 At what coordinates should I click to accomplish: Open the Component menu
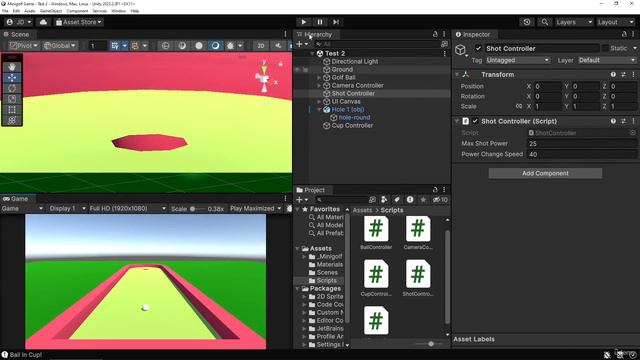pyautogui.click(x=77, y=11)
